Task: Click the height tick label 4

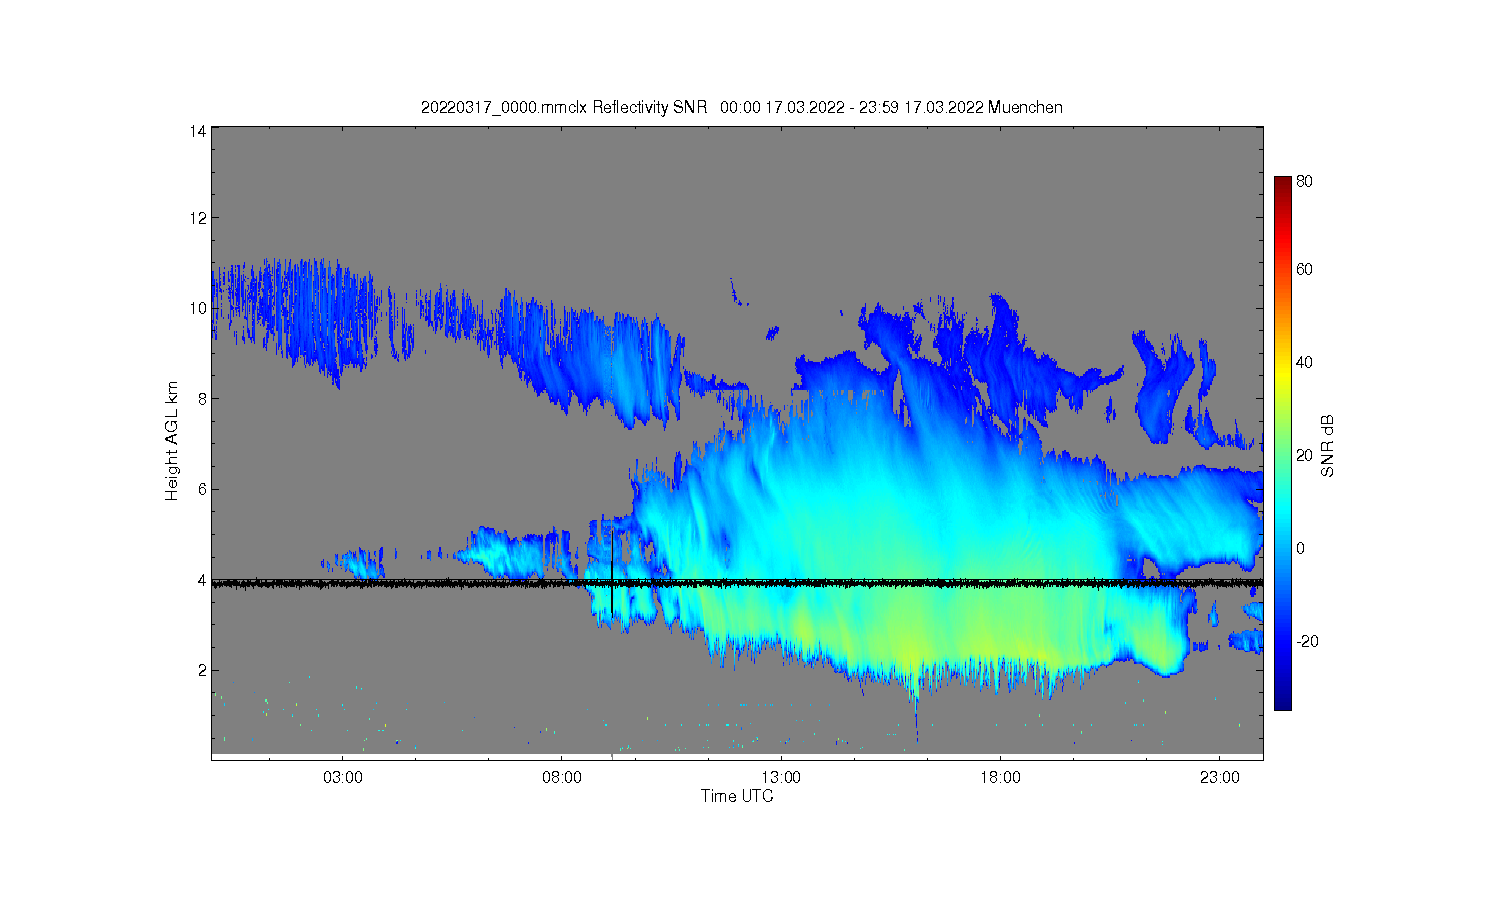Action: 202,580
